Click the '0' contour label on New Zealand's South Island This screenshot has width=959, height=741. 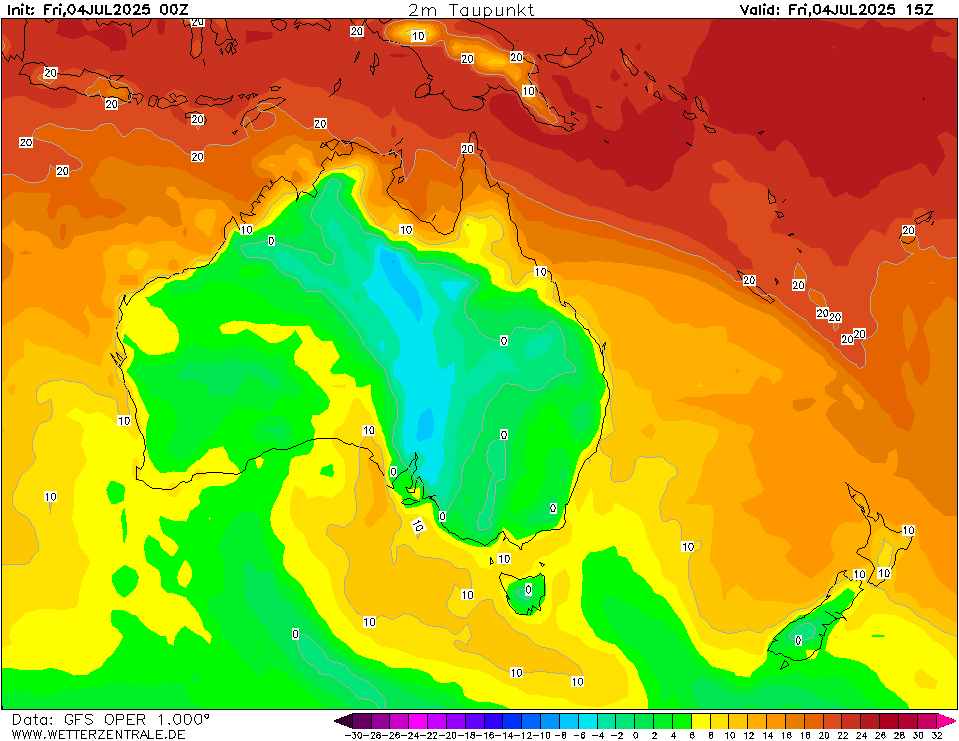click(798, 640)
